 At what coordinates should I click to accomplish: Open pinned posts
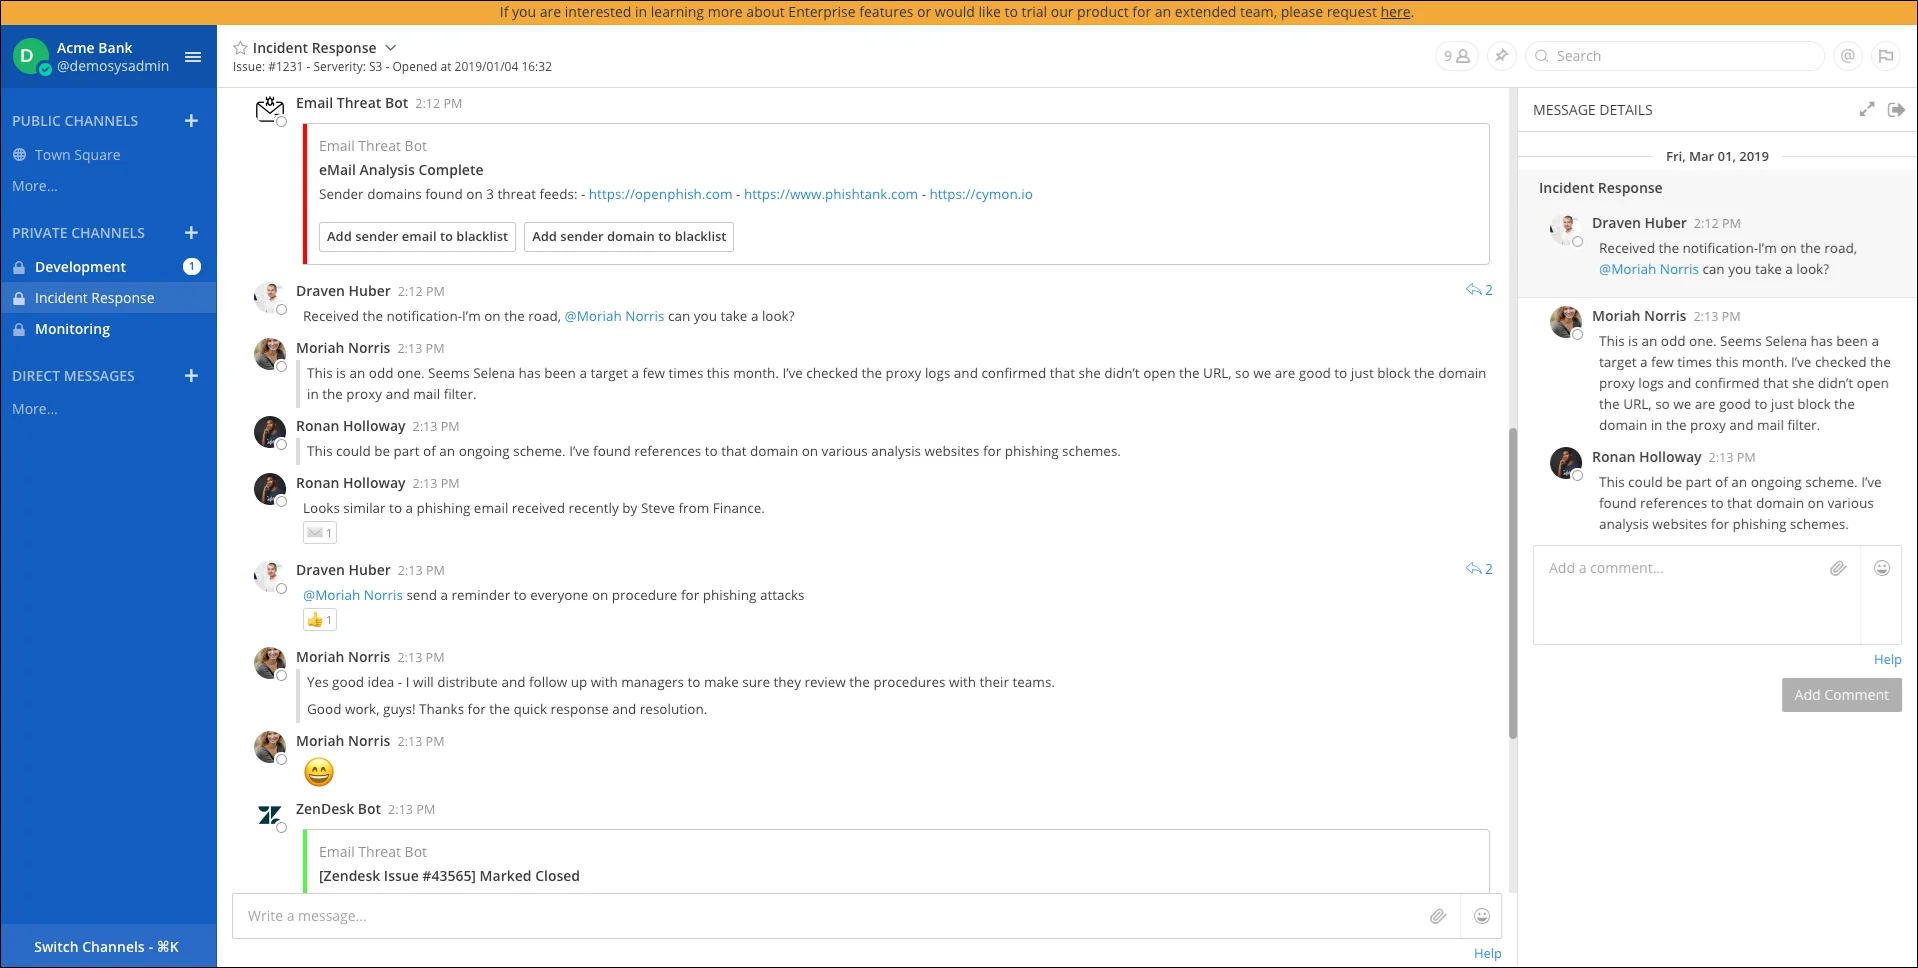(1501, 56)
